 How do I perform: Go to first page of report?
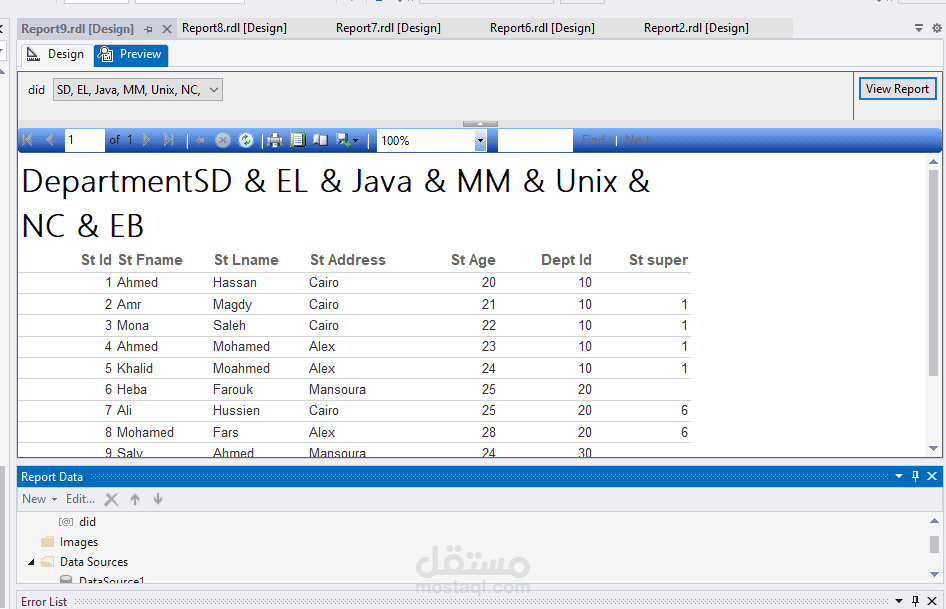pyautogui.click(x=27, y=140)
